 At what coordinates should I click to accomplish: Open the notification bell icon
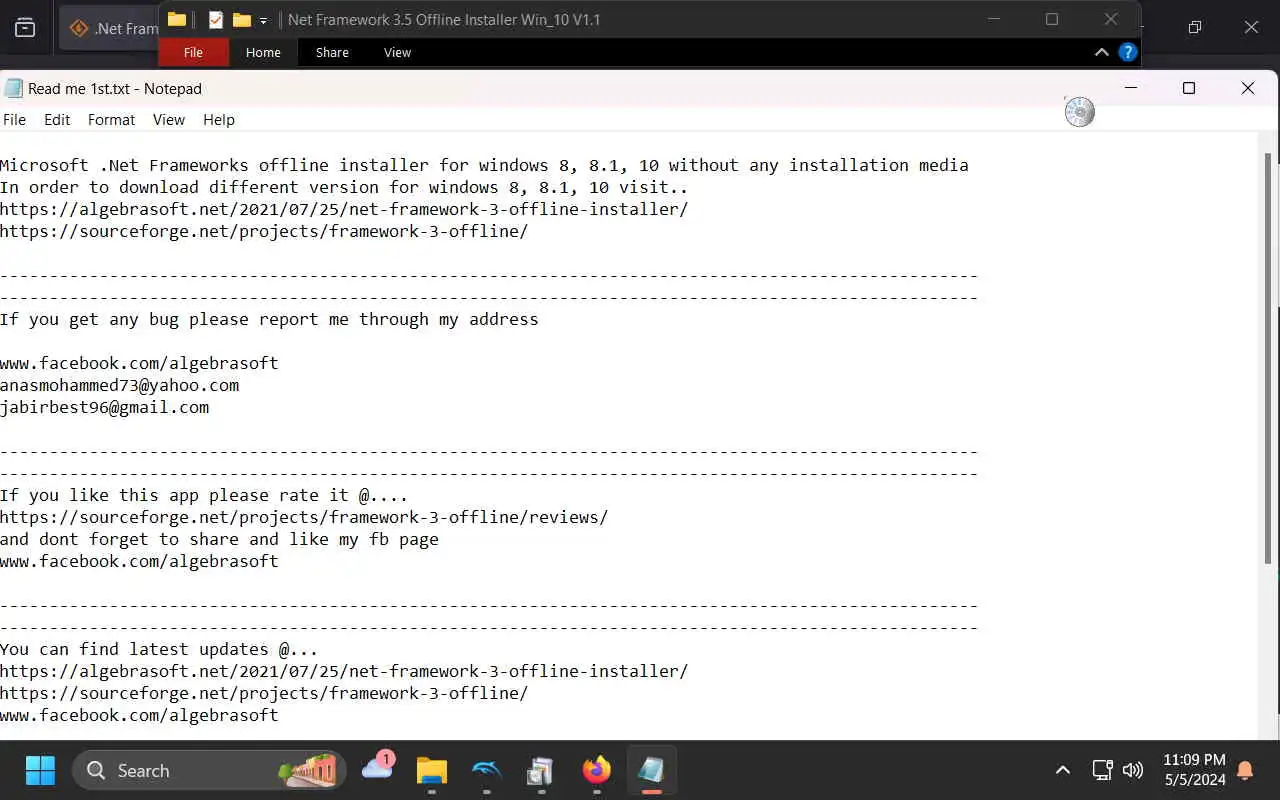[1246, 770]
